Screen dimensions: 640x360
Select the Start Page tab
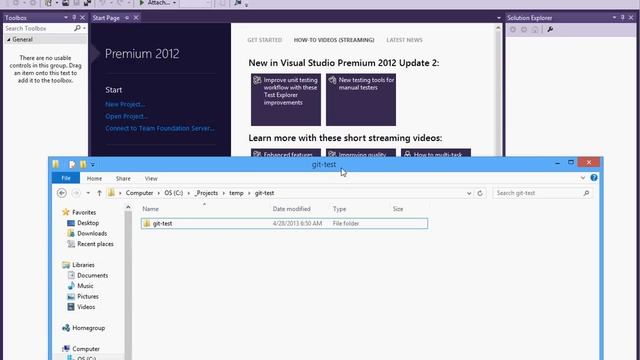click(106, 18)
